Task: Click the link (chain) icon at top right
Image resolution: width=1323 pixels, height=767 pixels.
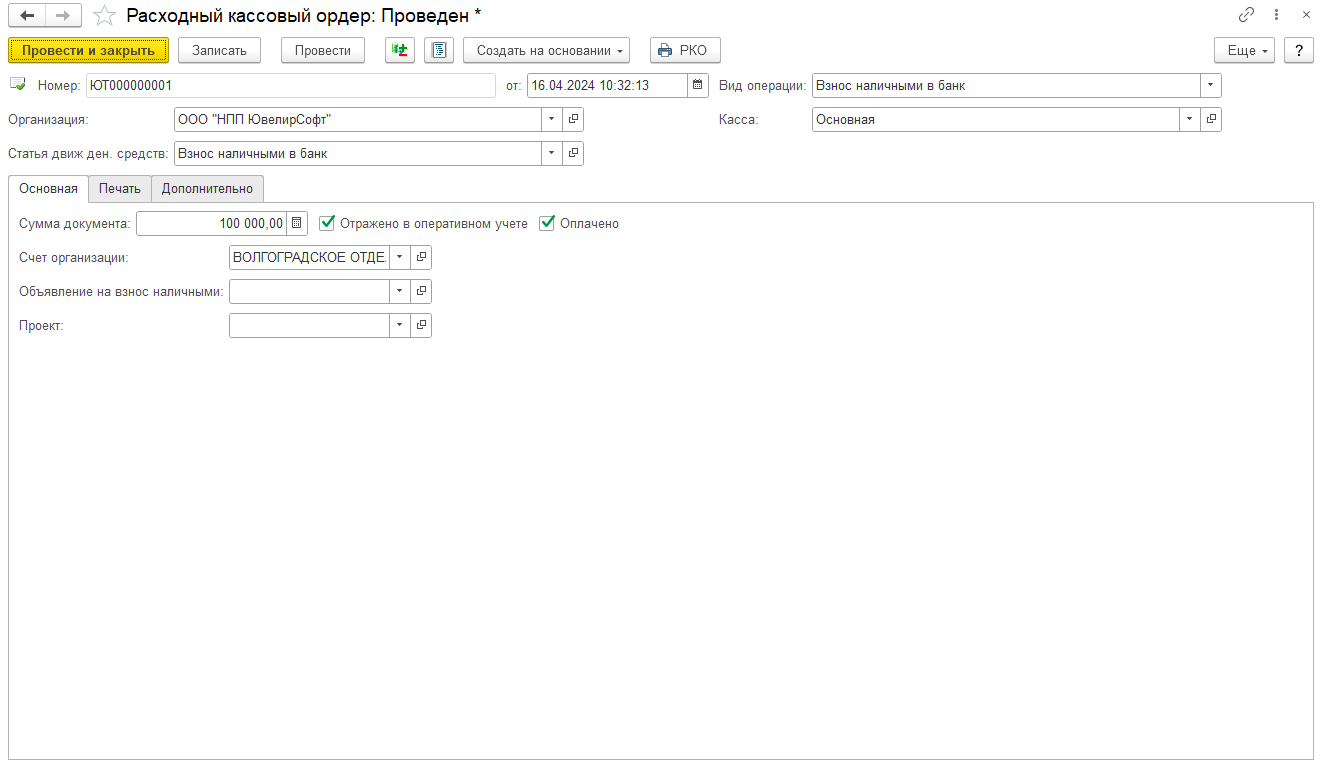Action: (1246, 15)
